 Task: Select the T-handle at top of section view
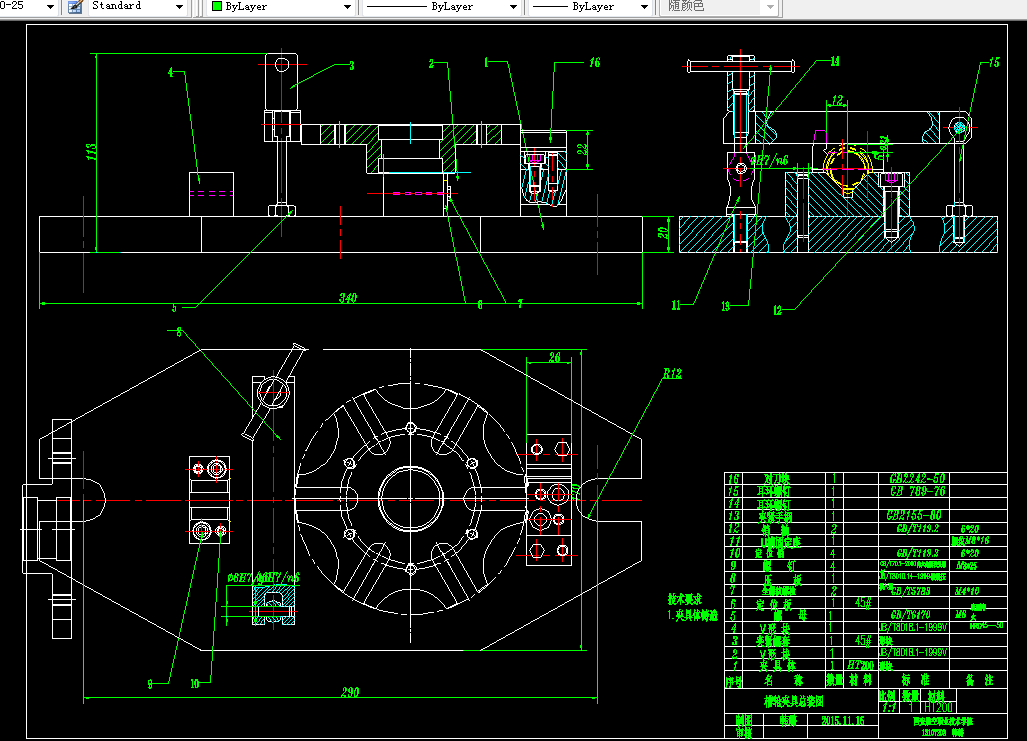point(741,66)
